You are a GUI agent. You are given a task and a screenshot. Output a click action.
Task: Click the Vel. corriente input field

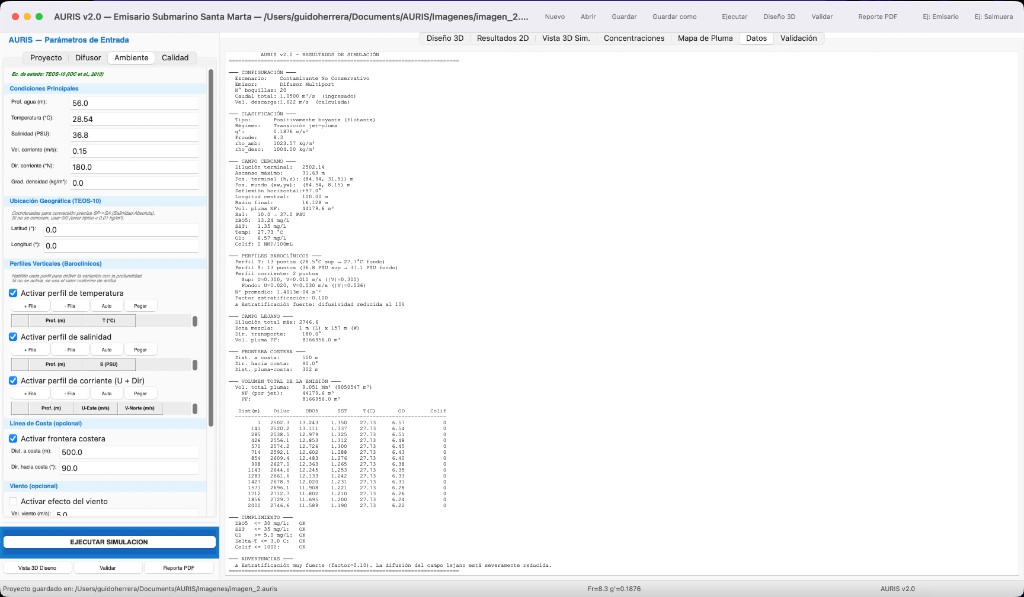[x=134, y=151]
